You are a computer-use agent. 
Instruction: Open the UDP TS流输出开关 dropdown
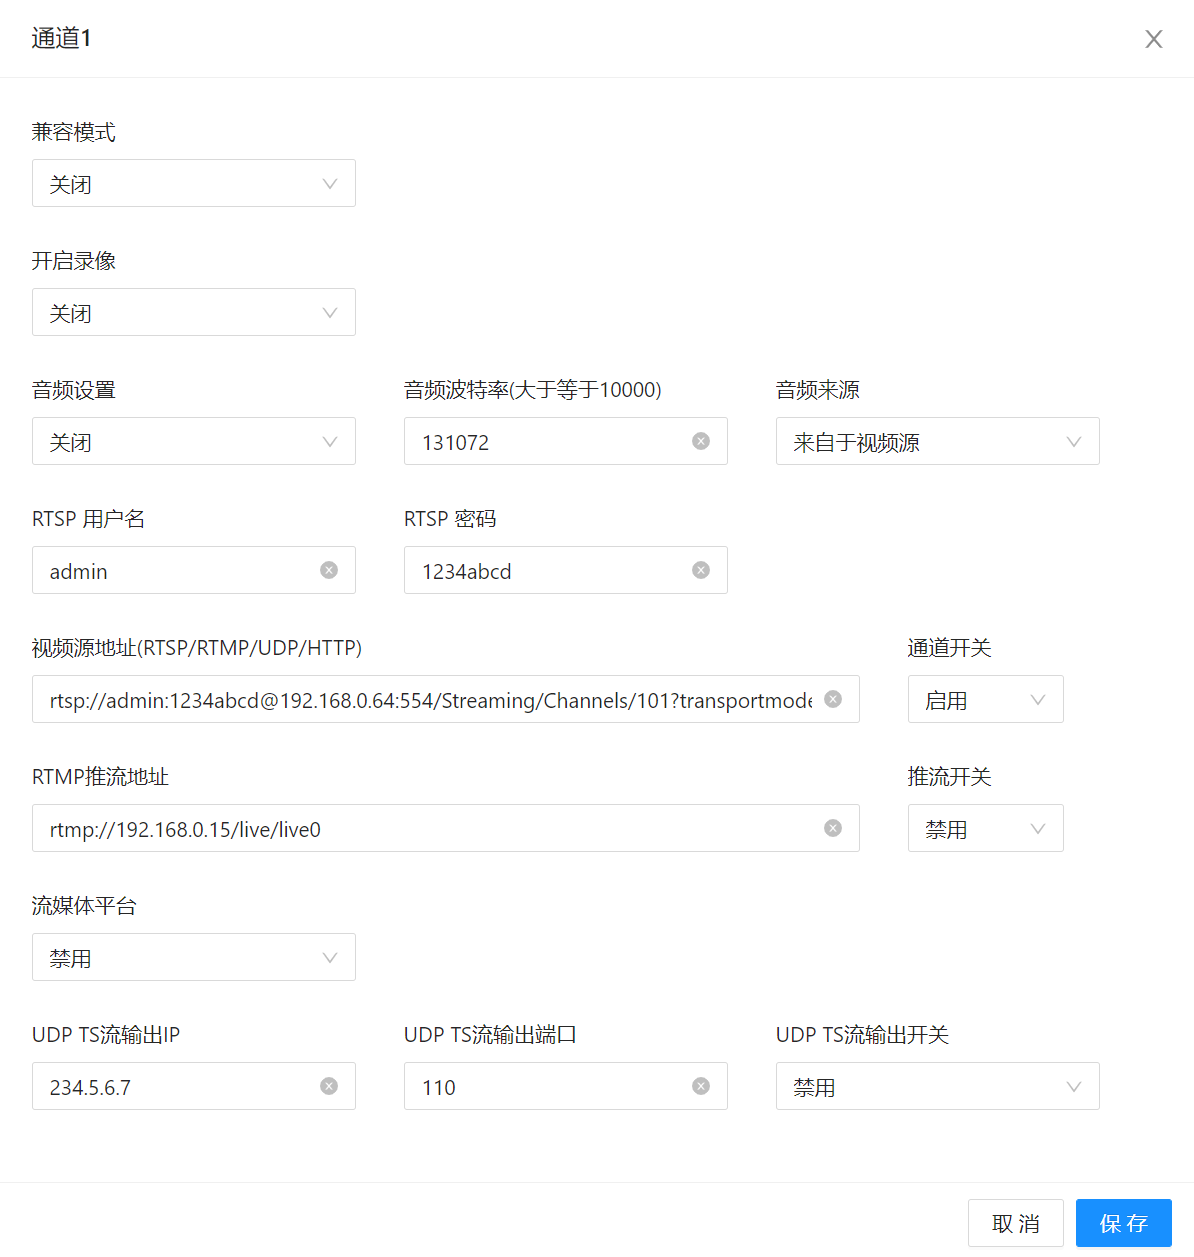[938, 1086]
